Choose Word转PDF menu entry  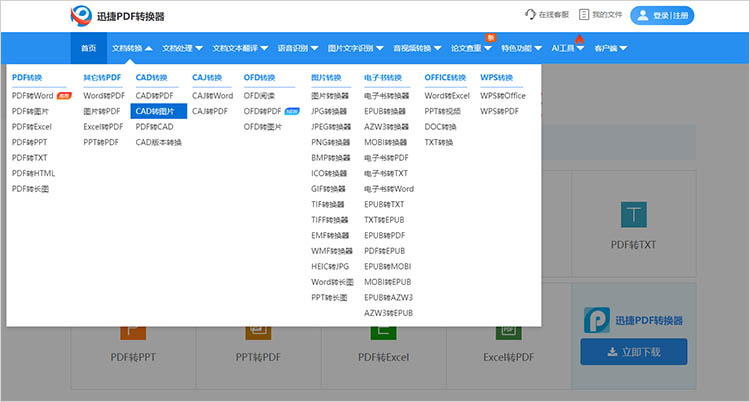click(x=104, y=96)
